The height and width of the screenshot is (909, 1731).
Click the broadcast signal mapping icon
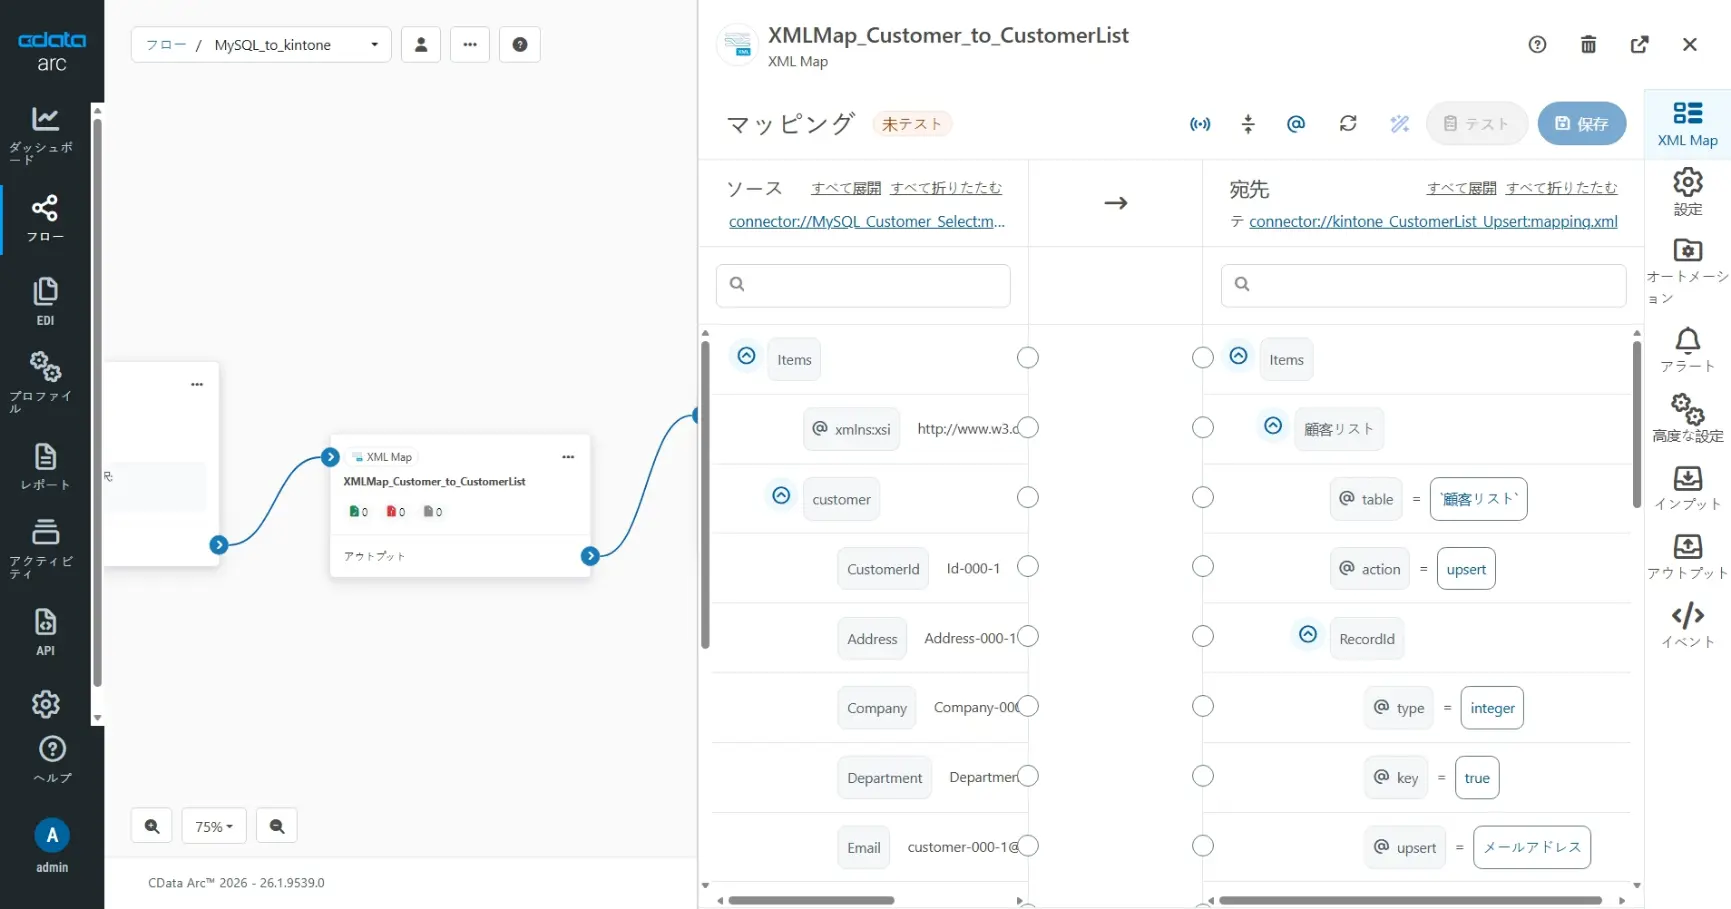click(1200, 124)
